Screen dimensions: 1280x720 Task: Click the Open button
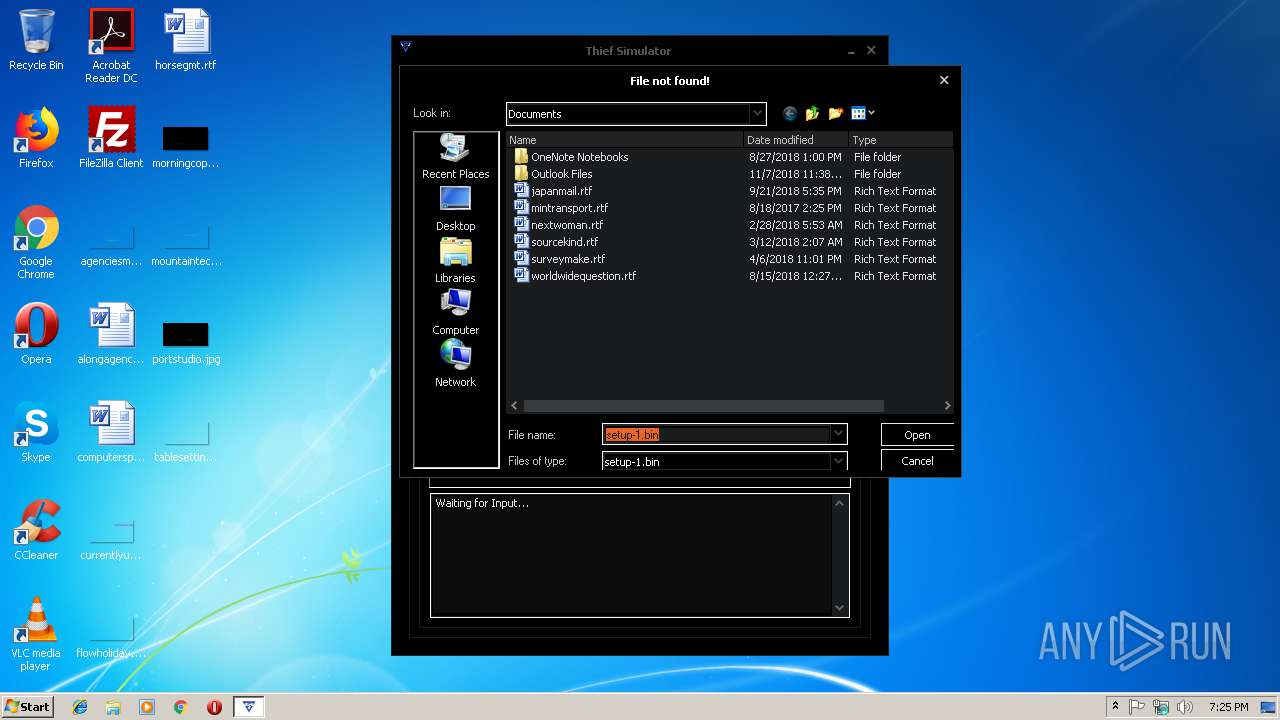917,435
